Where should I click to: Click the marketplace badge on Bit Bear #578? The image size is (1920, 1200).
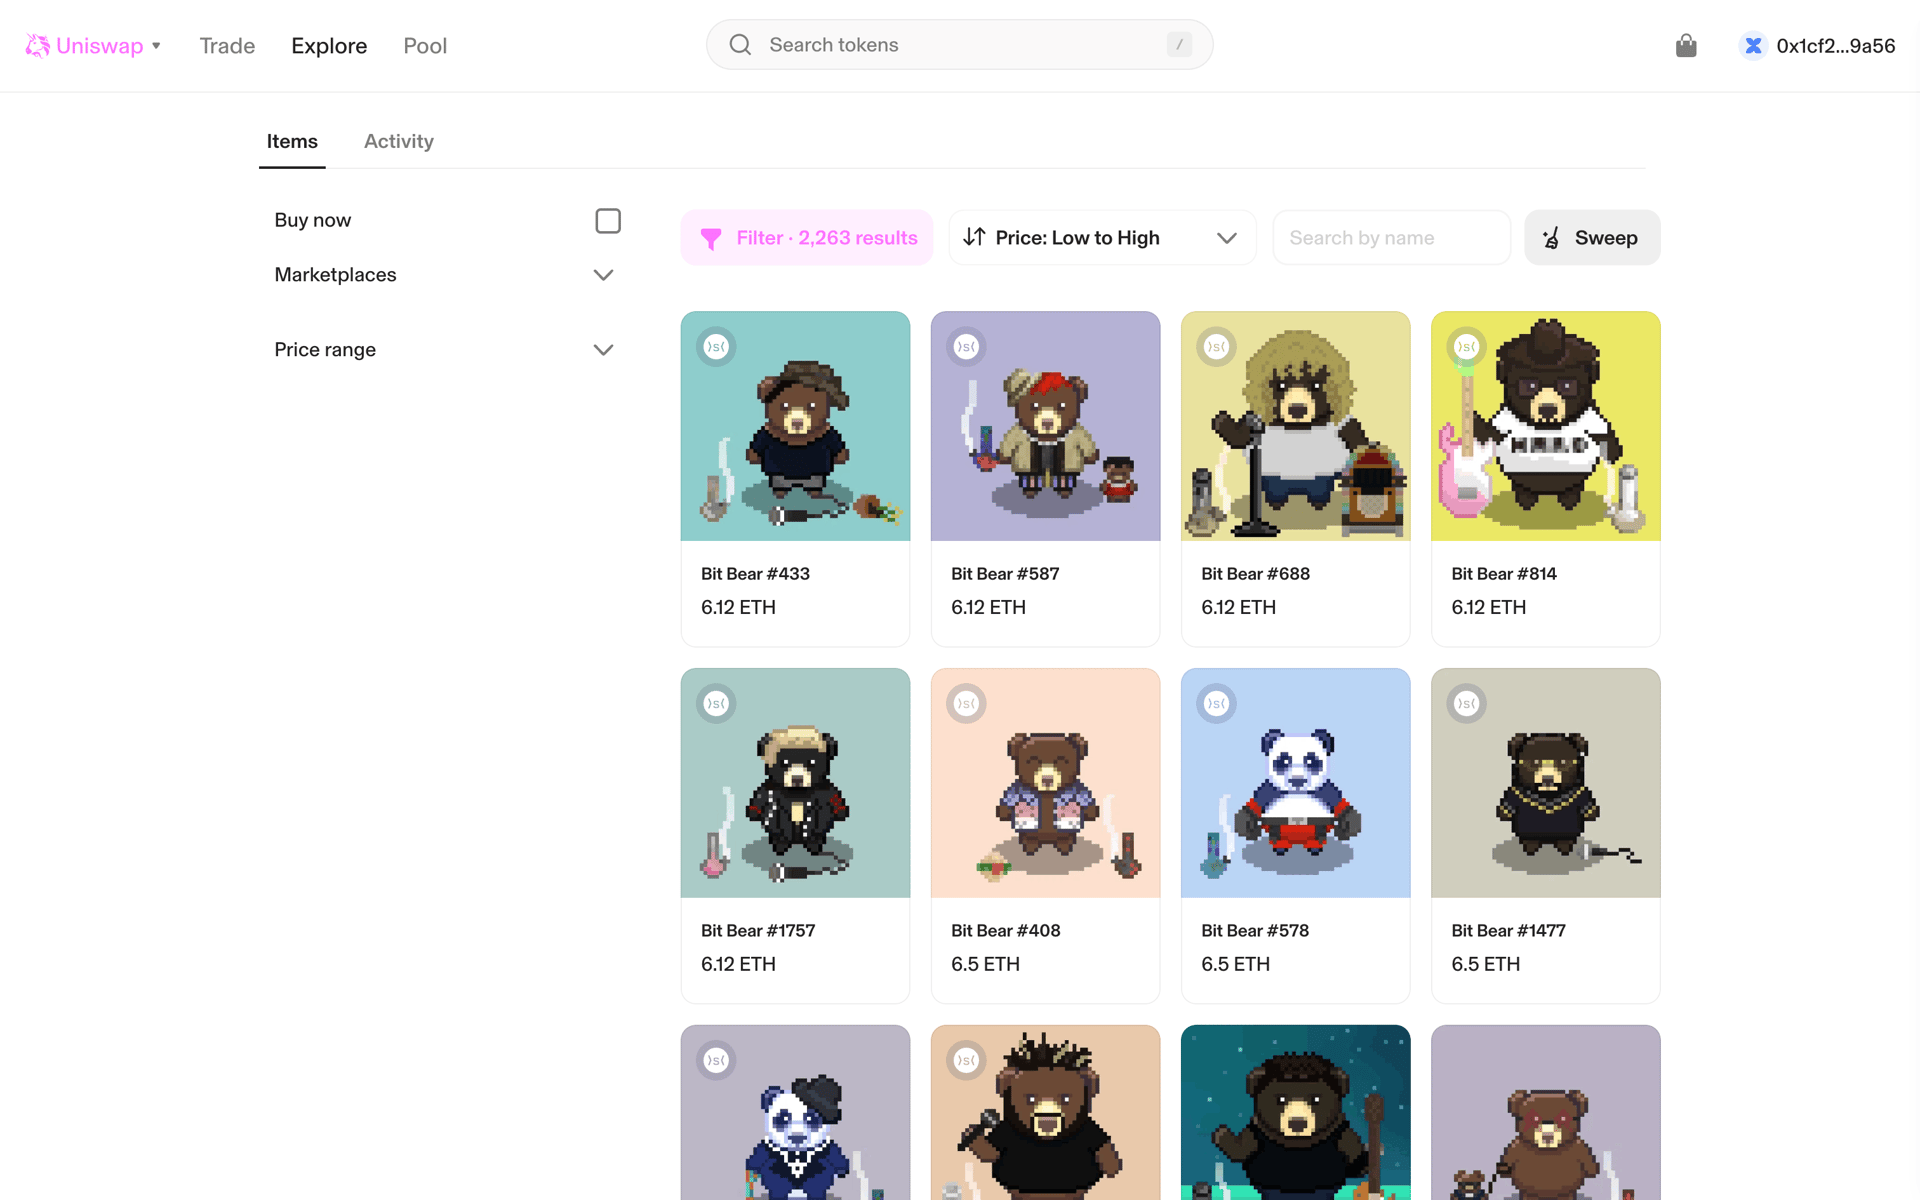(x=1216, y=704)
